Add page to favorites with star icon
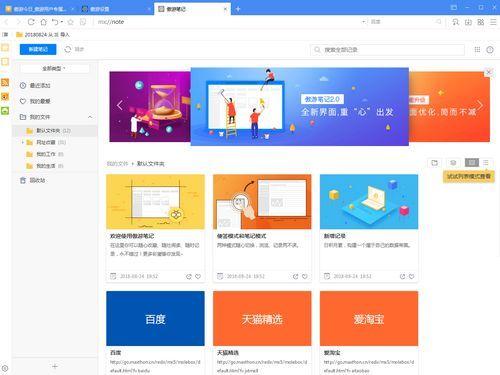Image resolution: width=500 pixels, height=375 pixels. point(71,22)
